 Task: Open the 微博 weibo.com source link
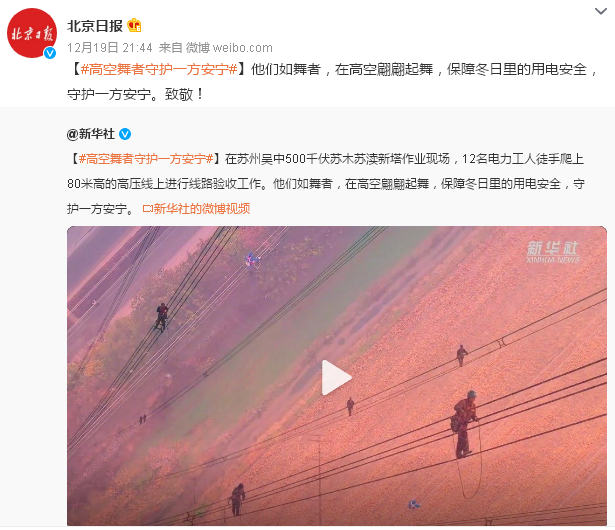229,48
